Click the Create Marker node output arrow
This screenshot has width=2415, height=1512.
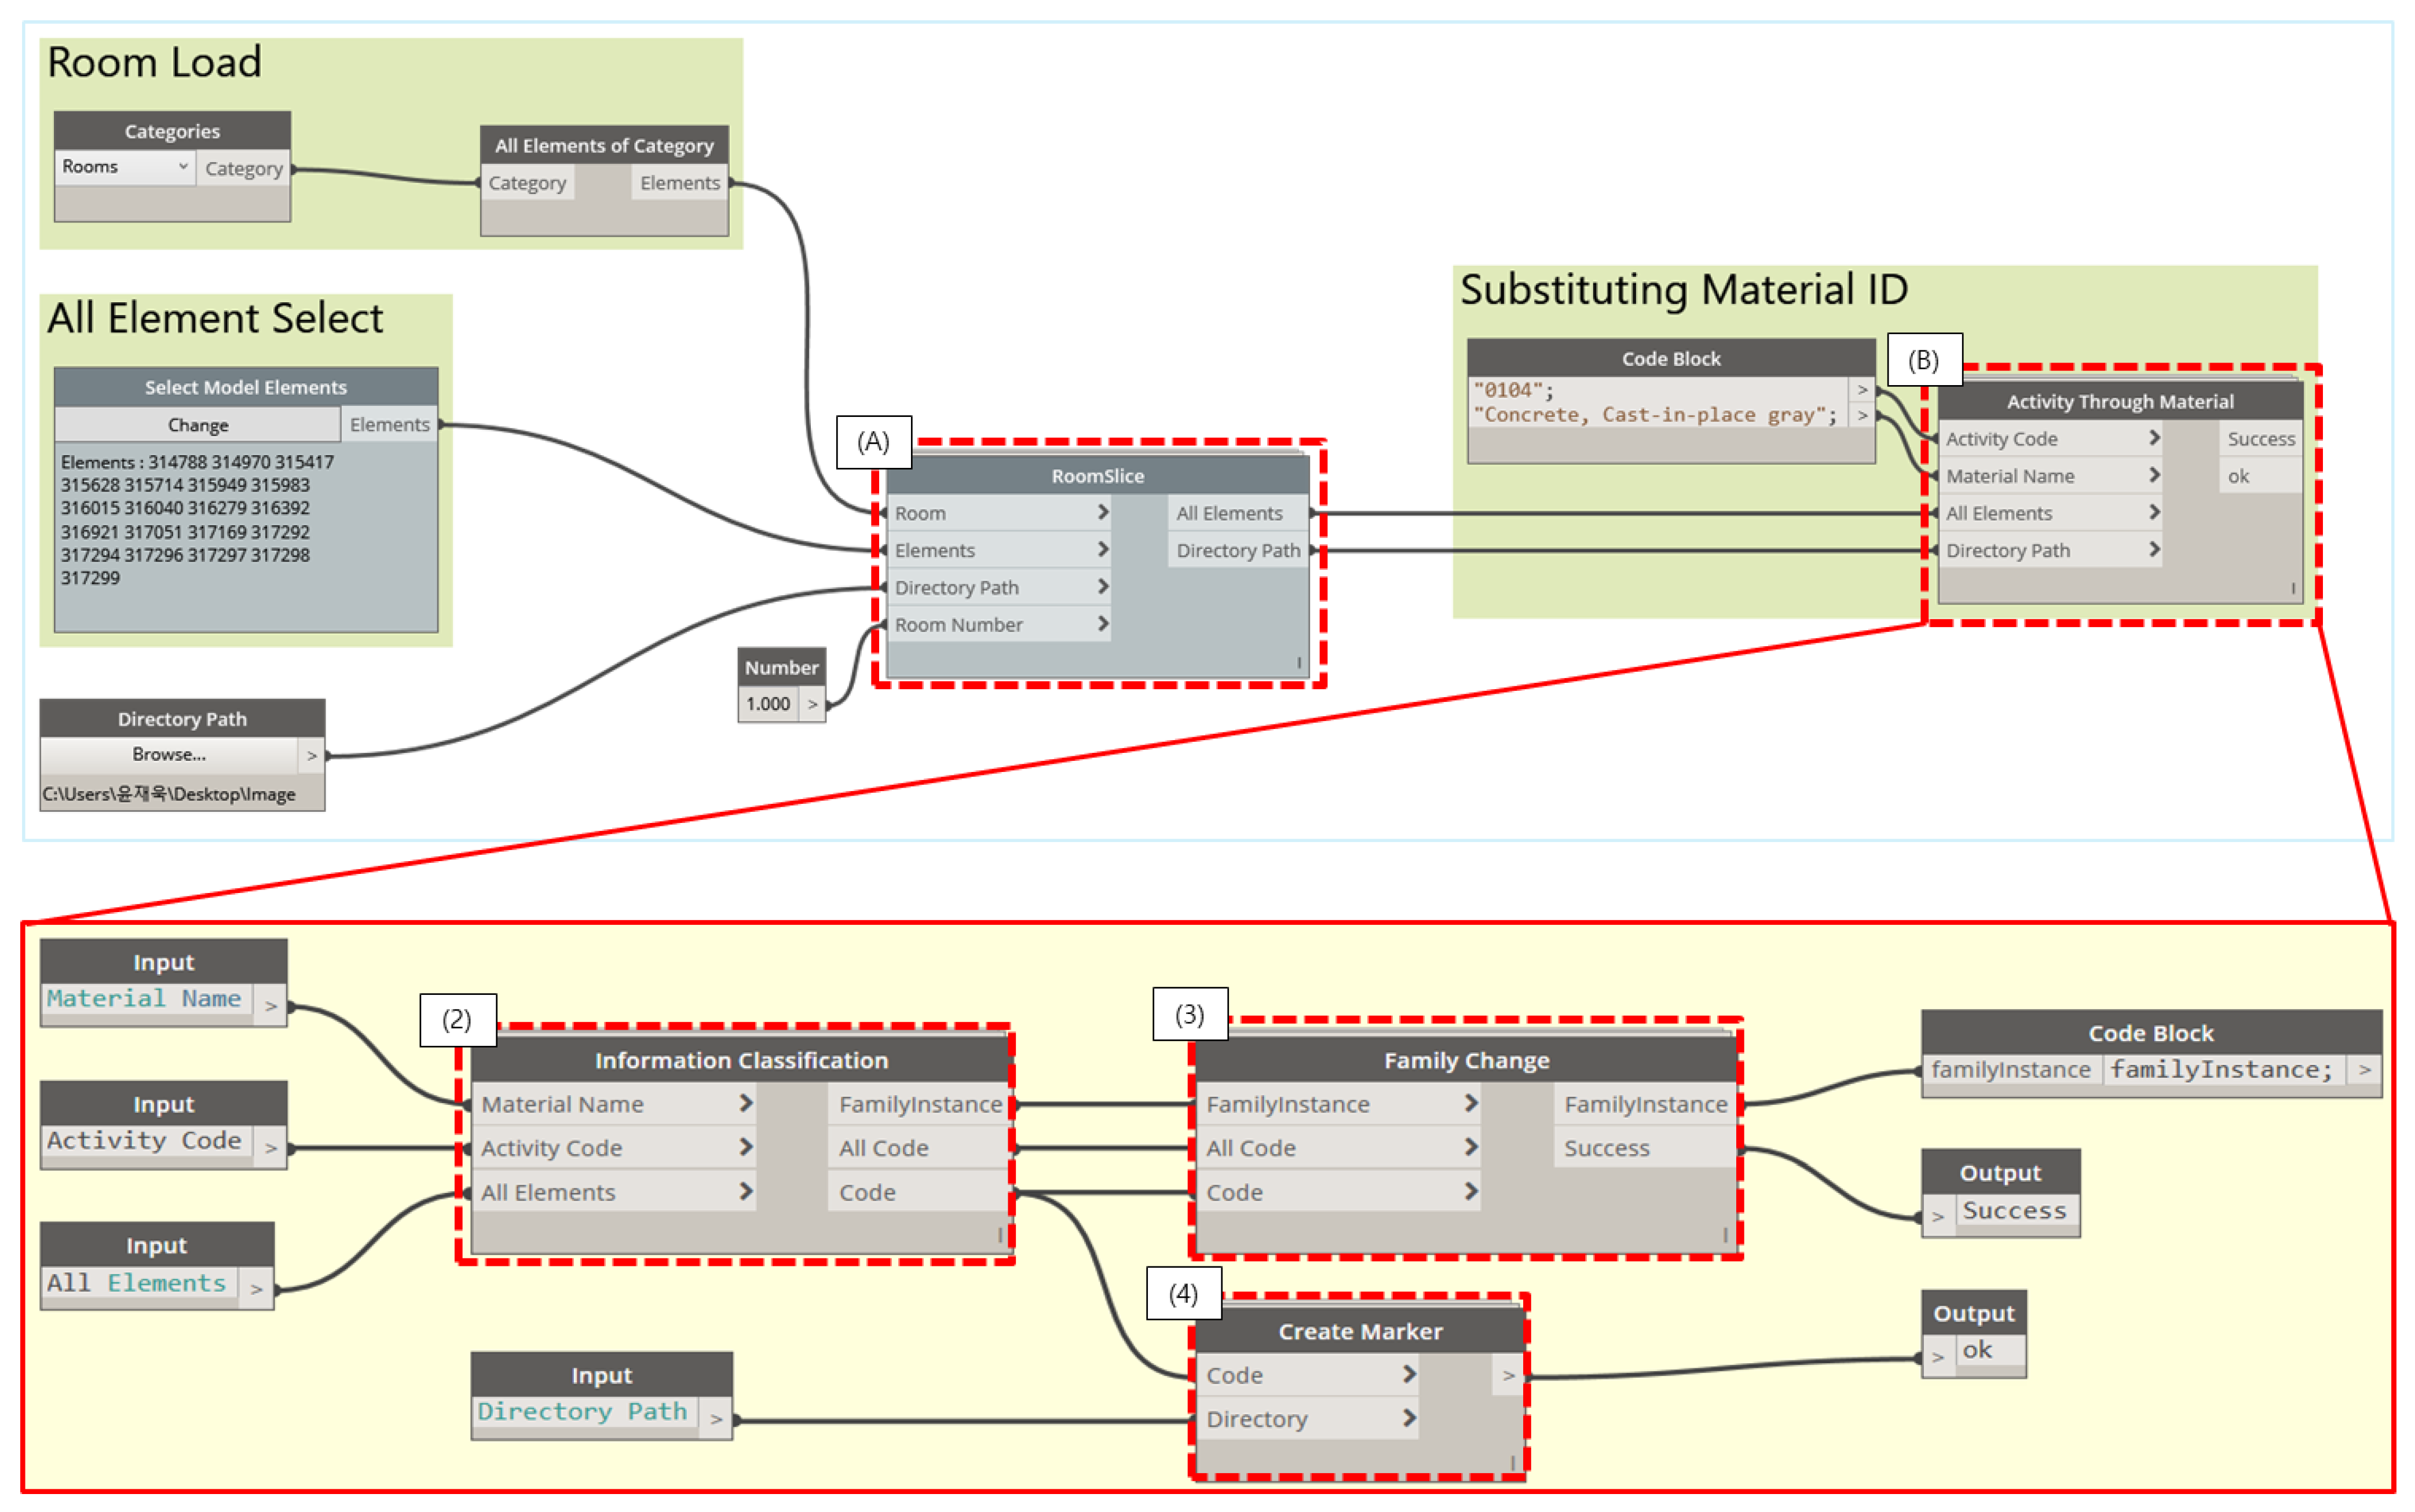coord(1508,1376)
